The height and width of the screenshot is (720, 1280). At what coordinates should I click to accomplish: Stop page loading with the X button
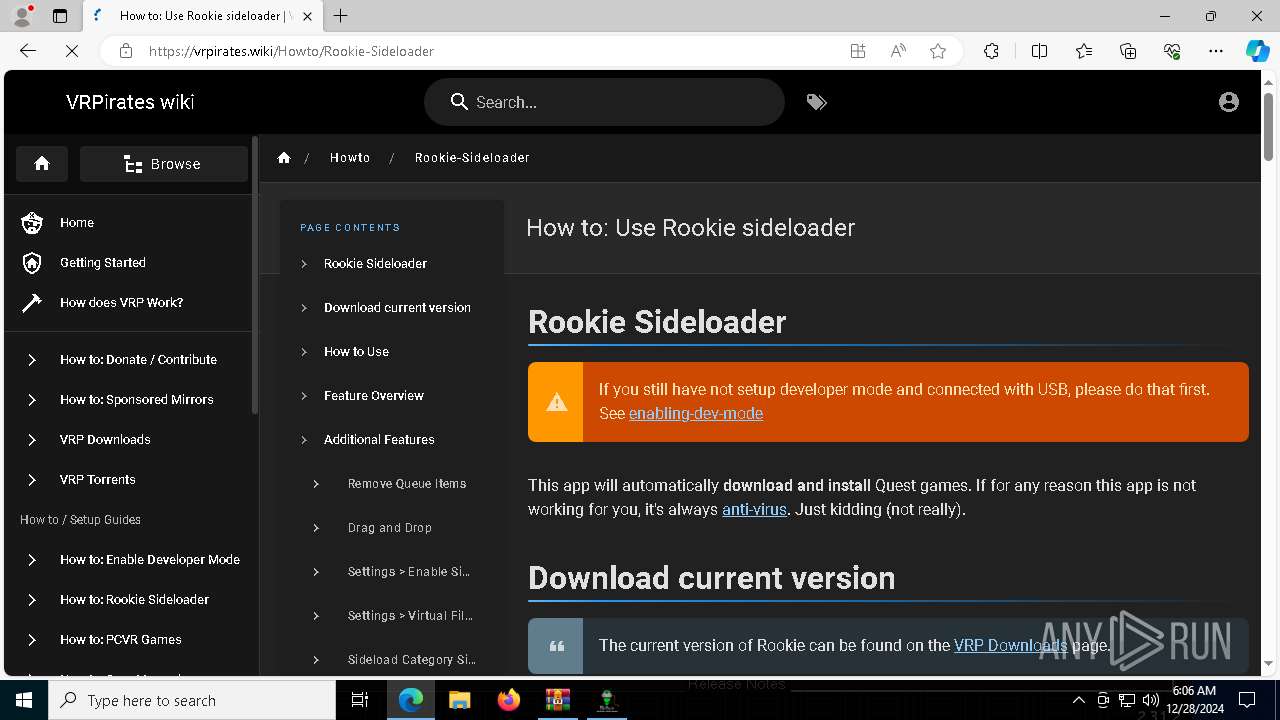(x=72, y=51)
